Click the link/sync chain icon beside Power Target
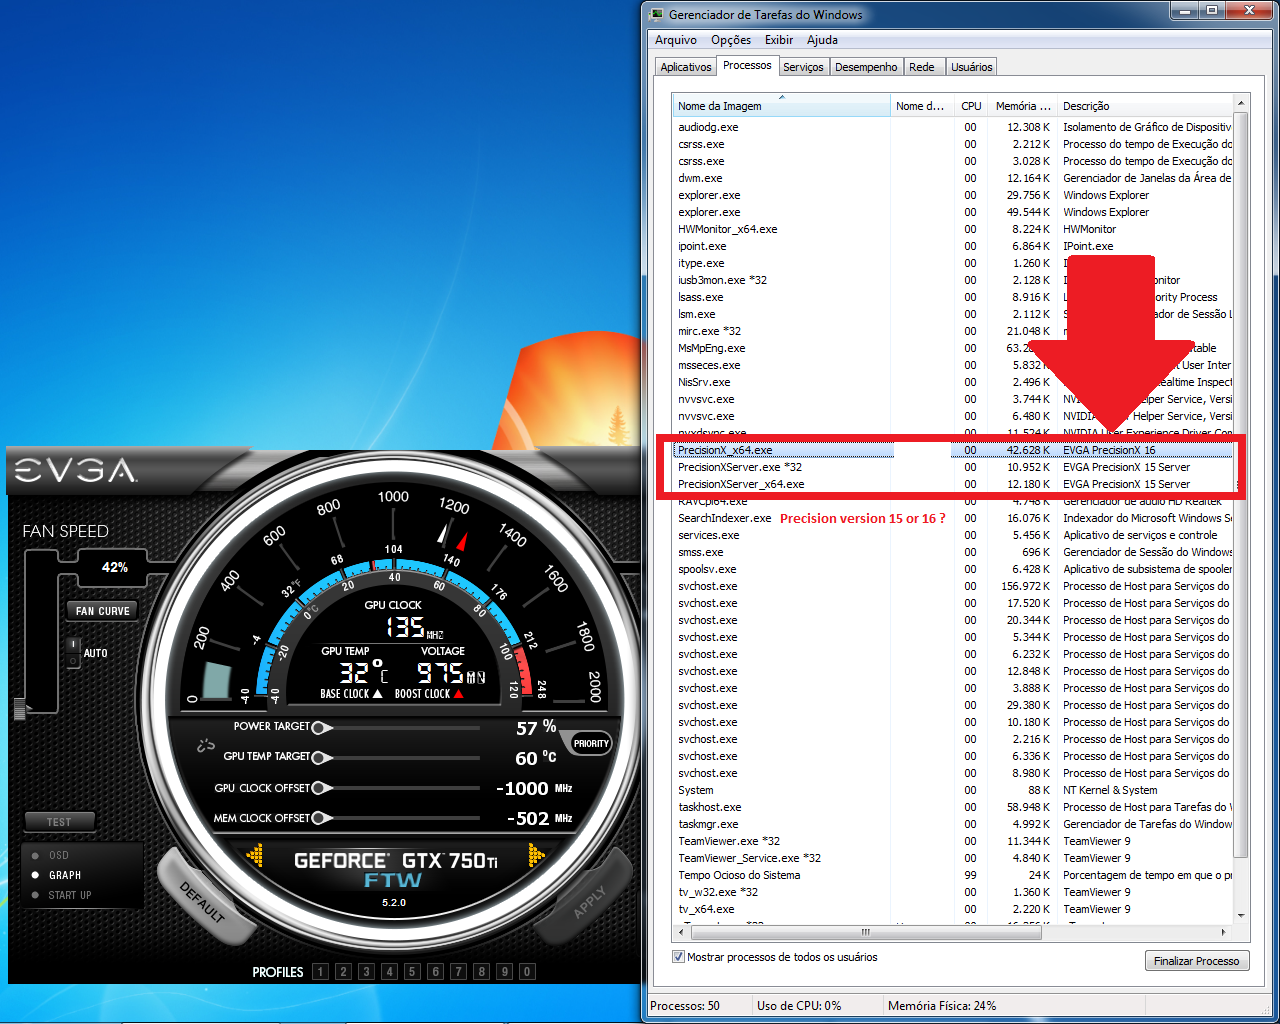This screenshot has width=1280, height=1024. tap(206, 745)
